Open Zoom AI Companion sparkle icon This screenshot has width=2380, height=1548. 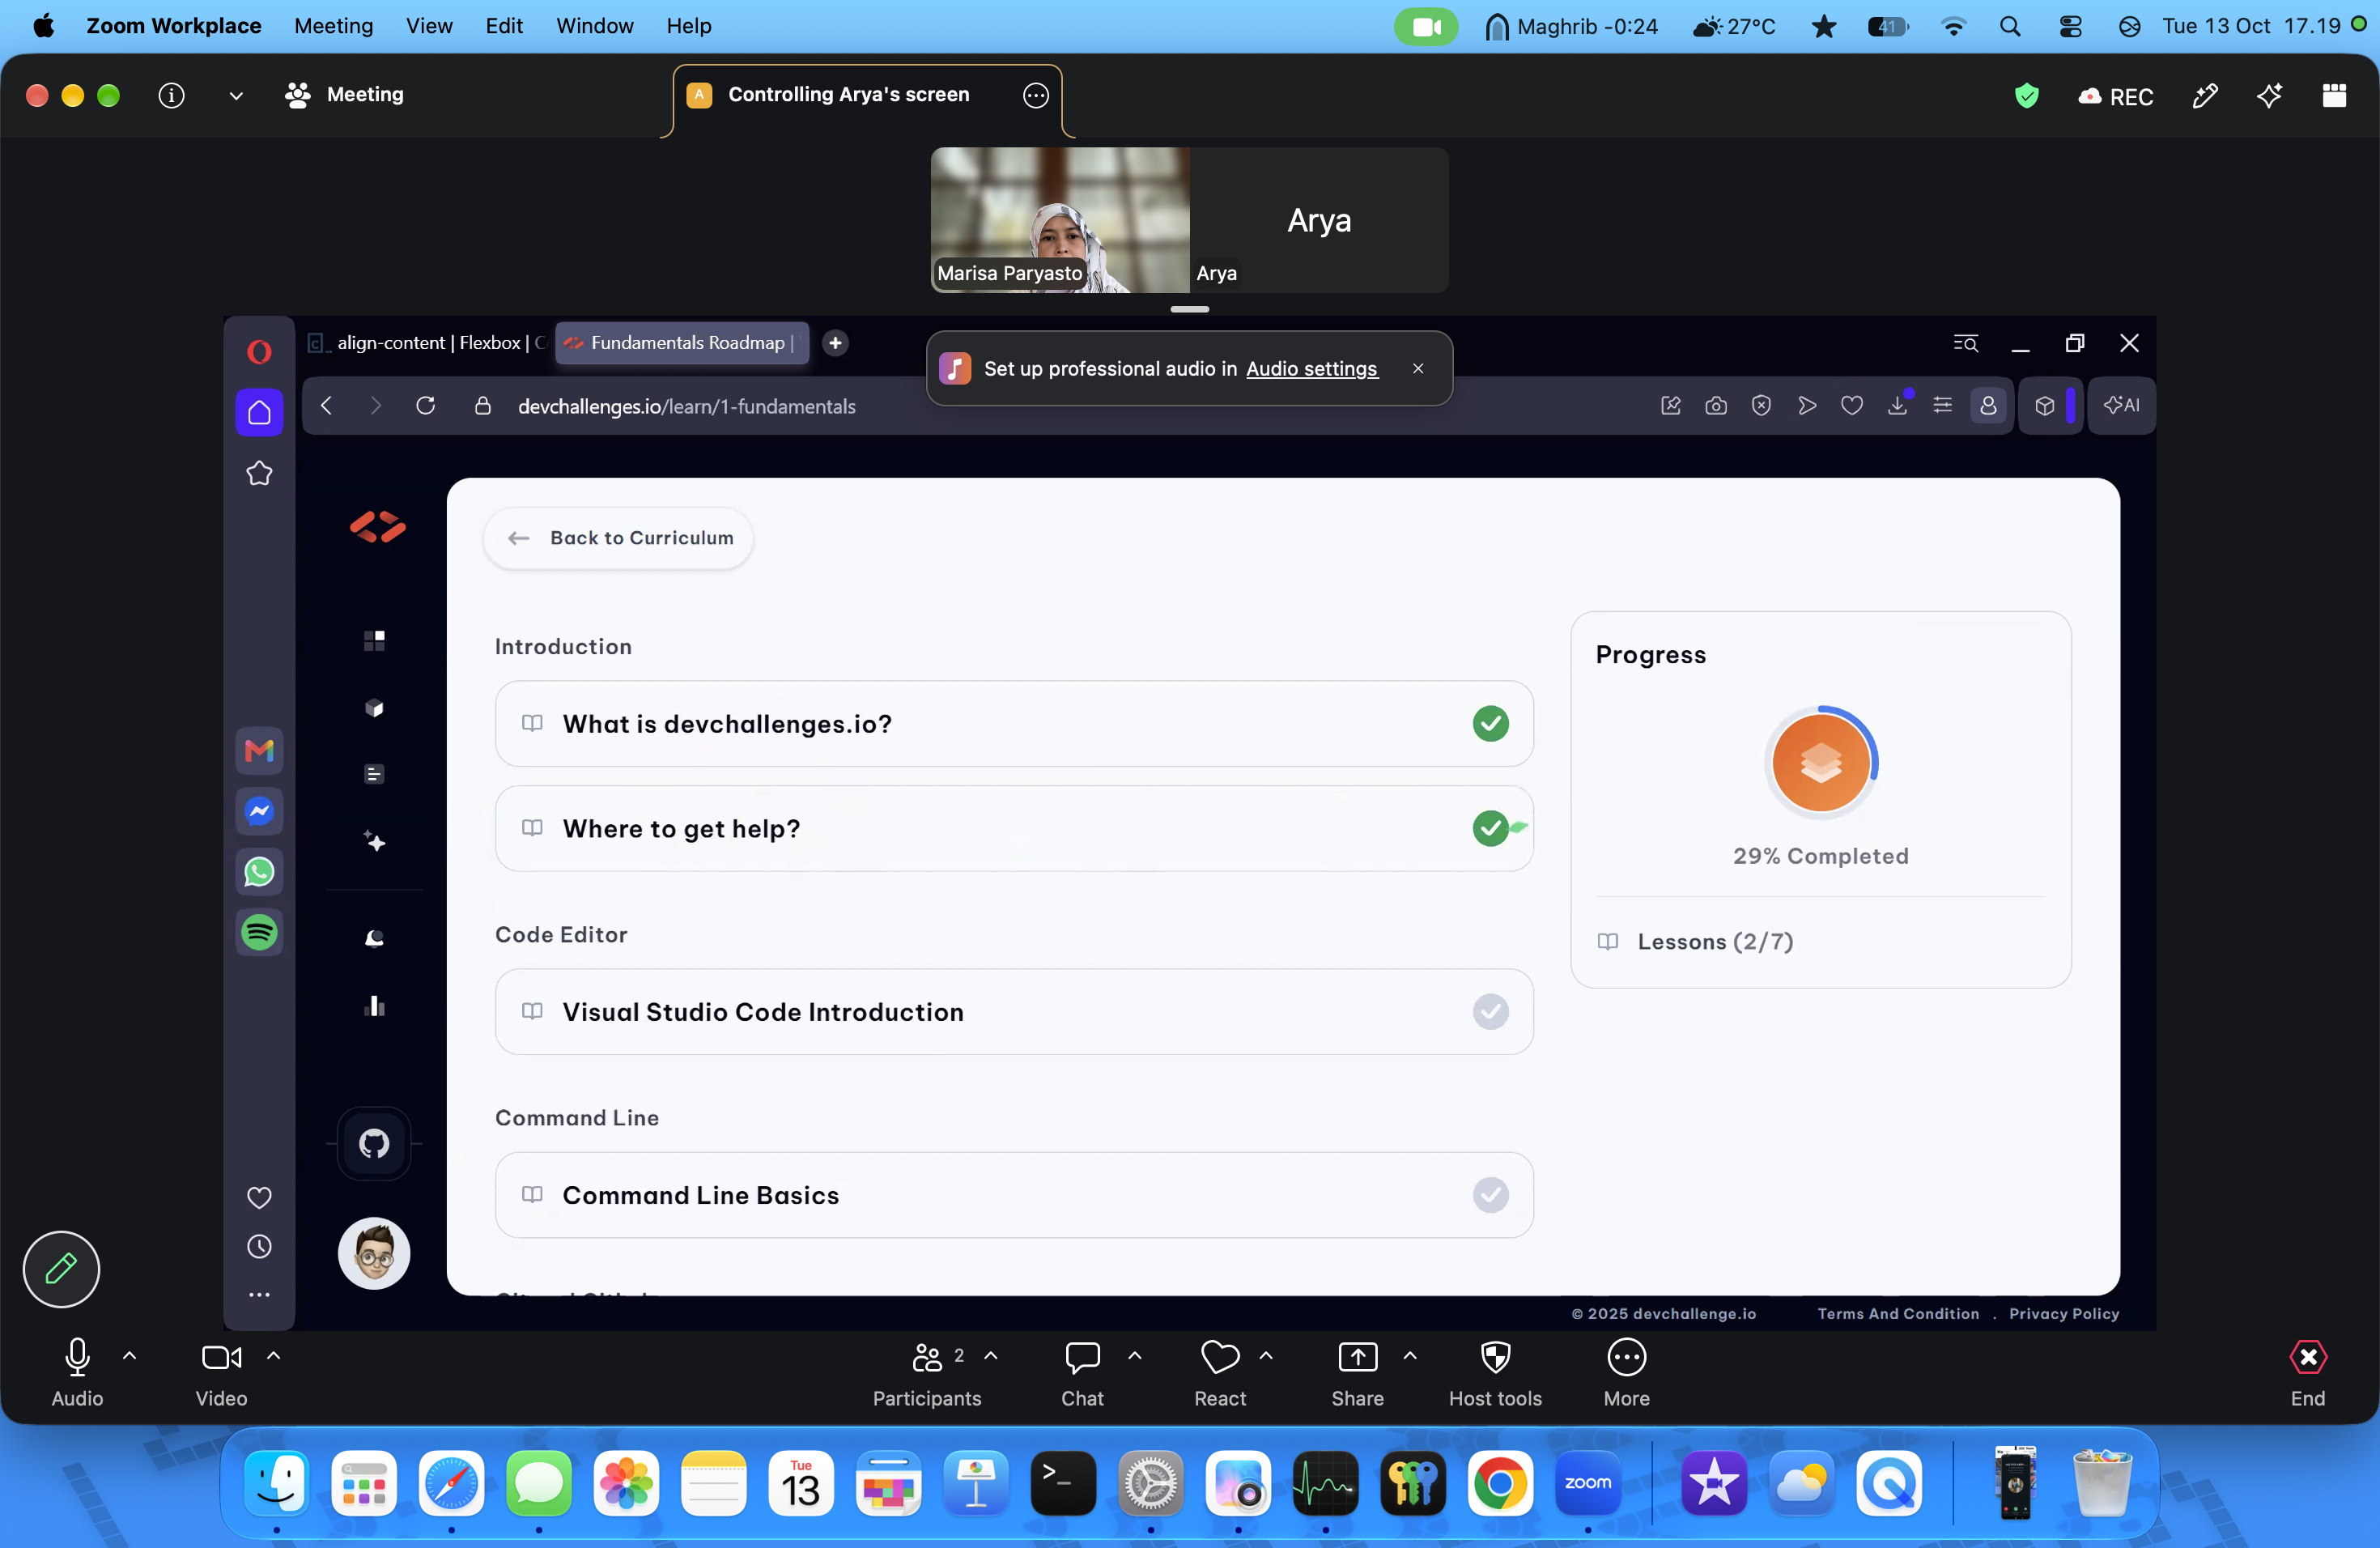2269,95
